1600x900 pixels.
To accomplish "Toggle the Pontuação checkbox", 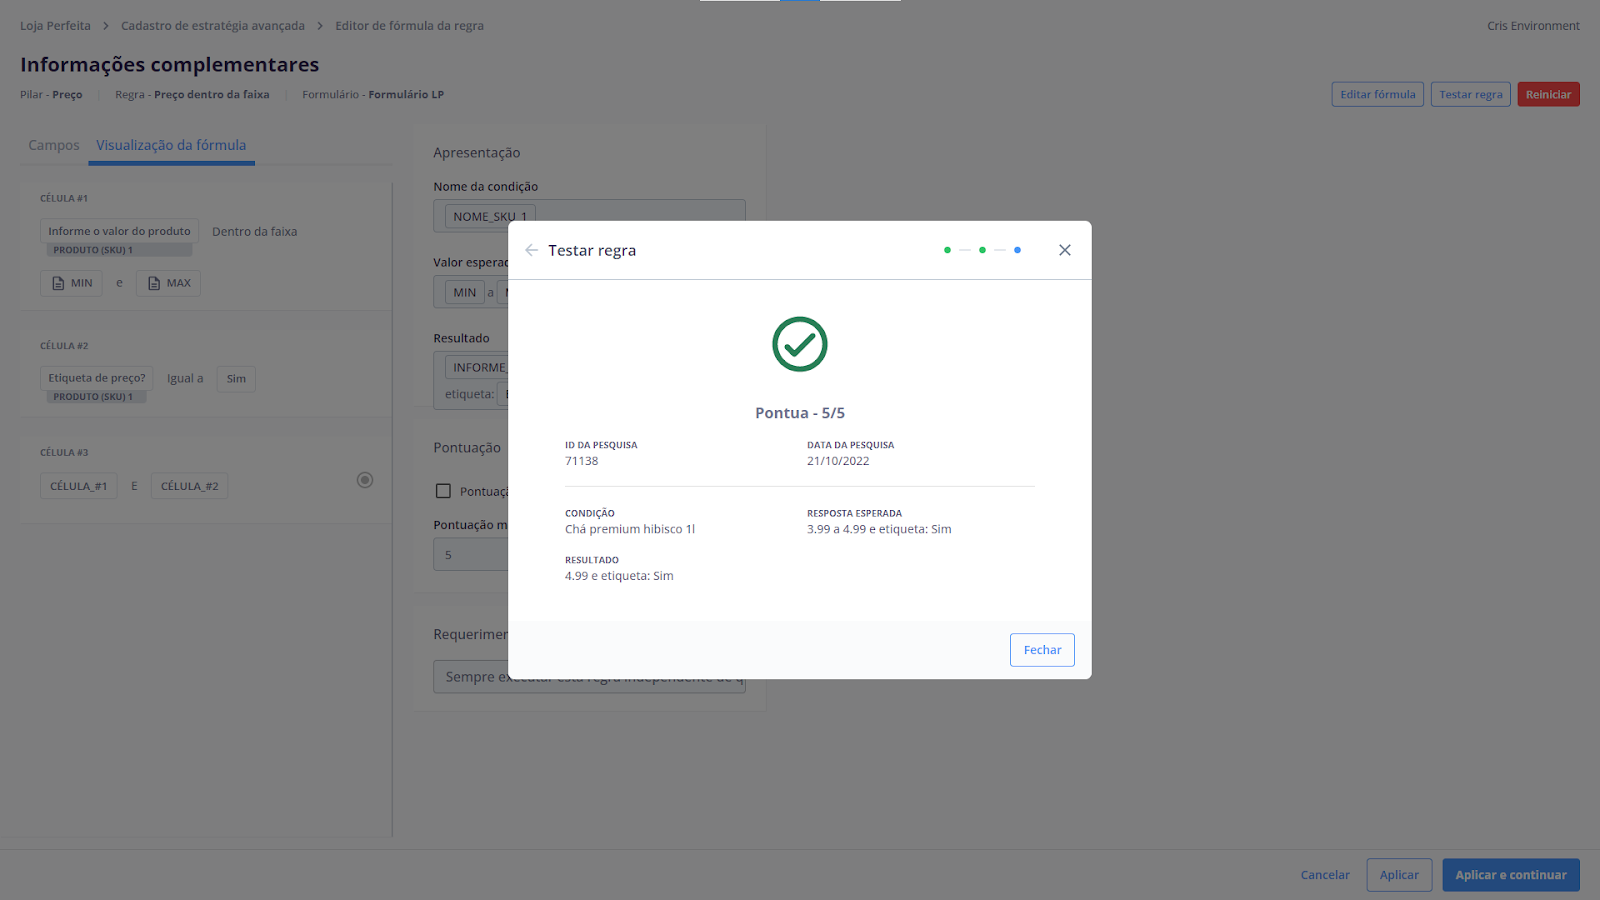I will (443, 491).
